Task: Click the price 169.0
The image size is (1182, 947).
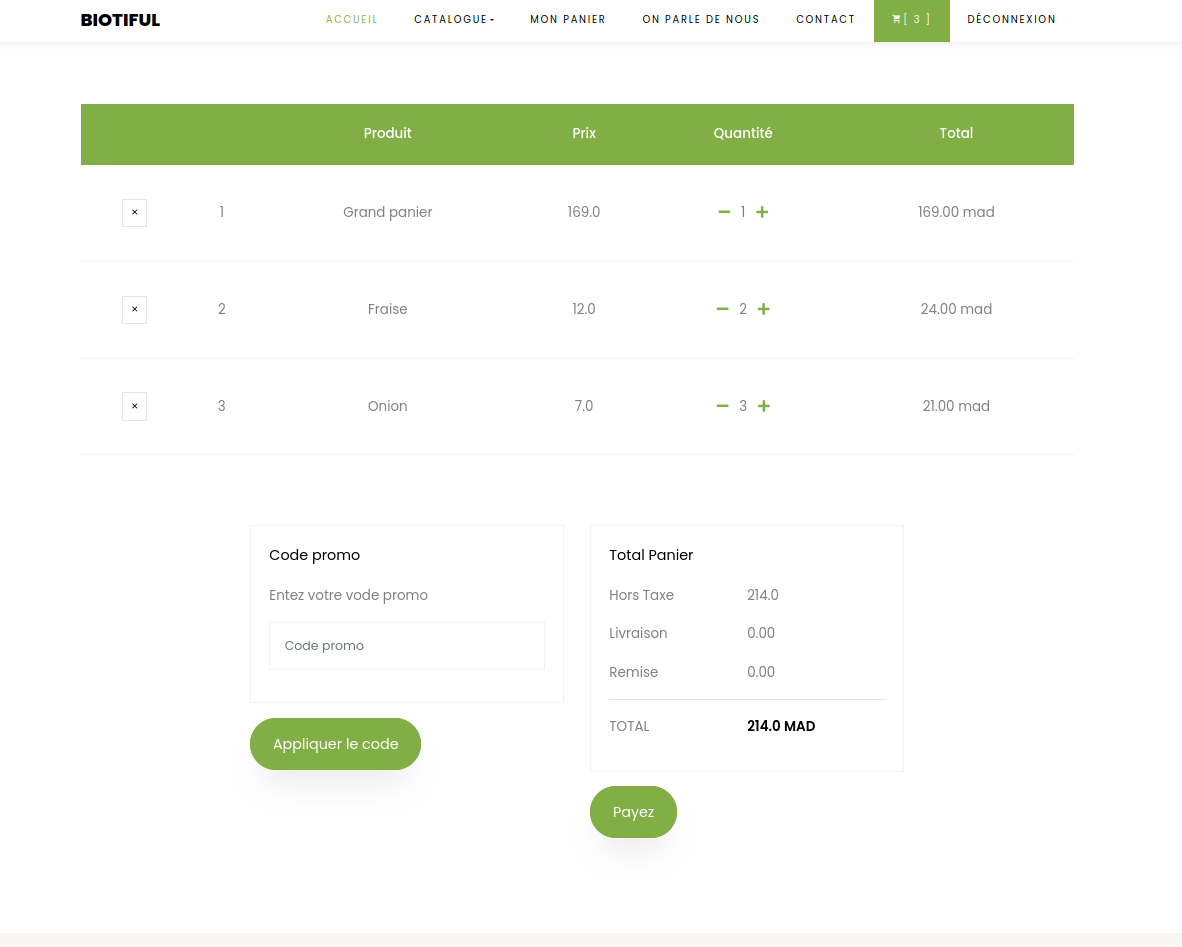Action: click(583, 212)
